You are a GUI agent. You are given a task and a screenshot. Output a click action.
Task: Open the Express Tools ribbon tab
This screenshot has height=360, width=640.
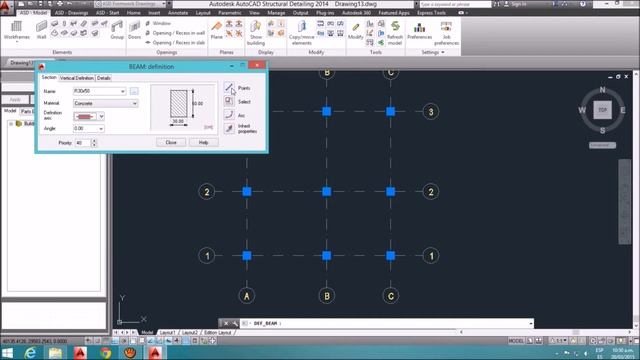pyautogui.click(x=431, y=13)
